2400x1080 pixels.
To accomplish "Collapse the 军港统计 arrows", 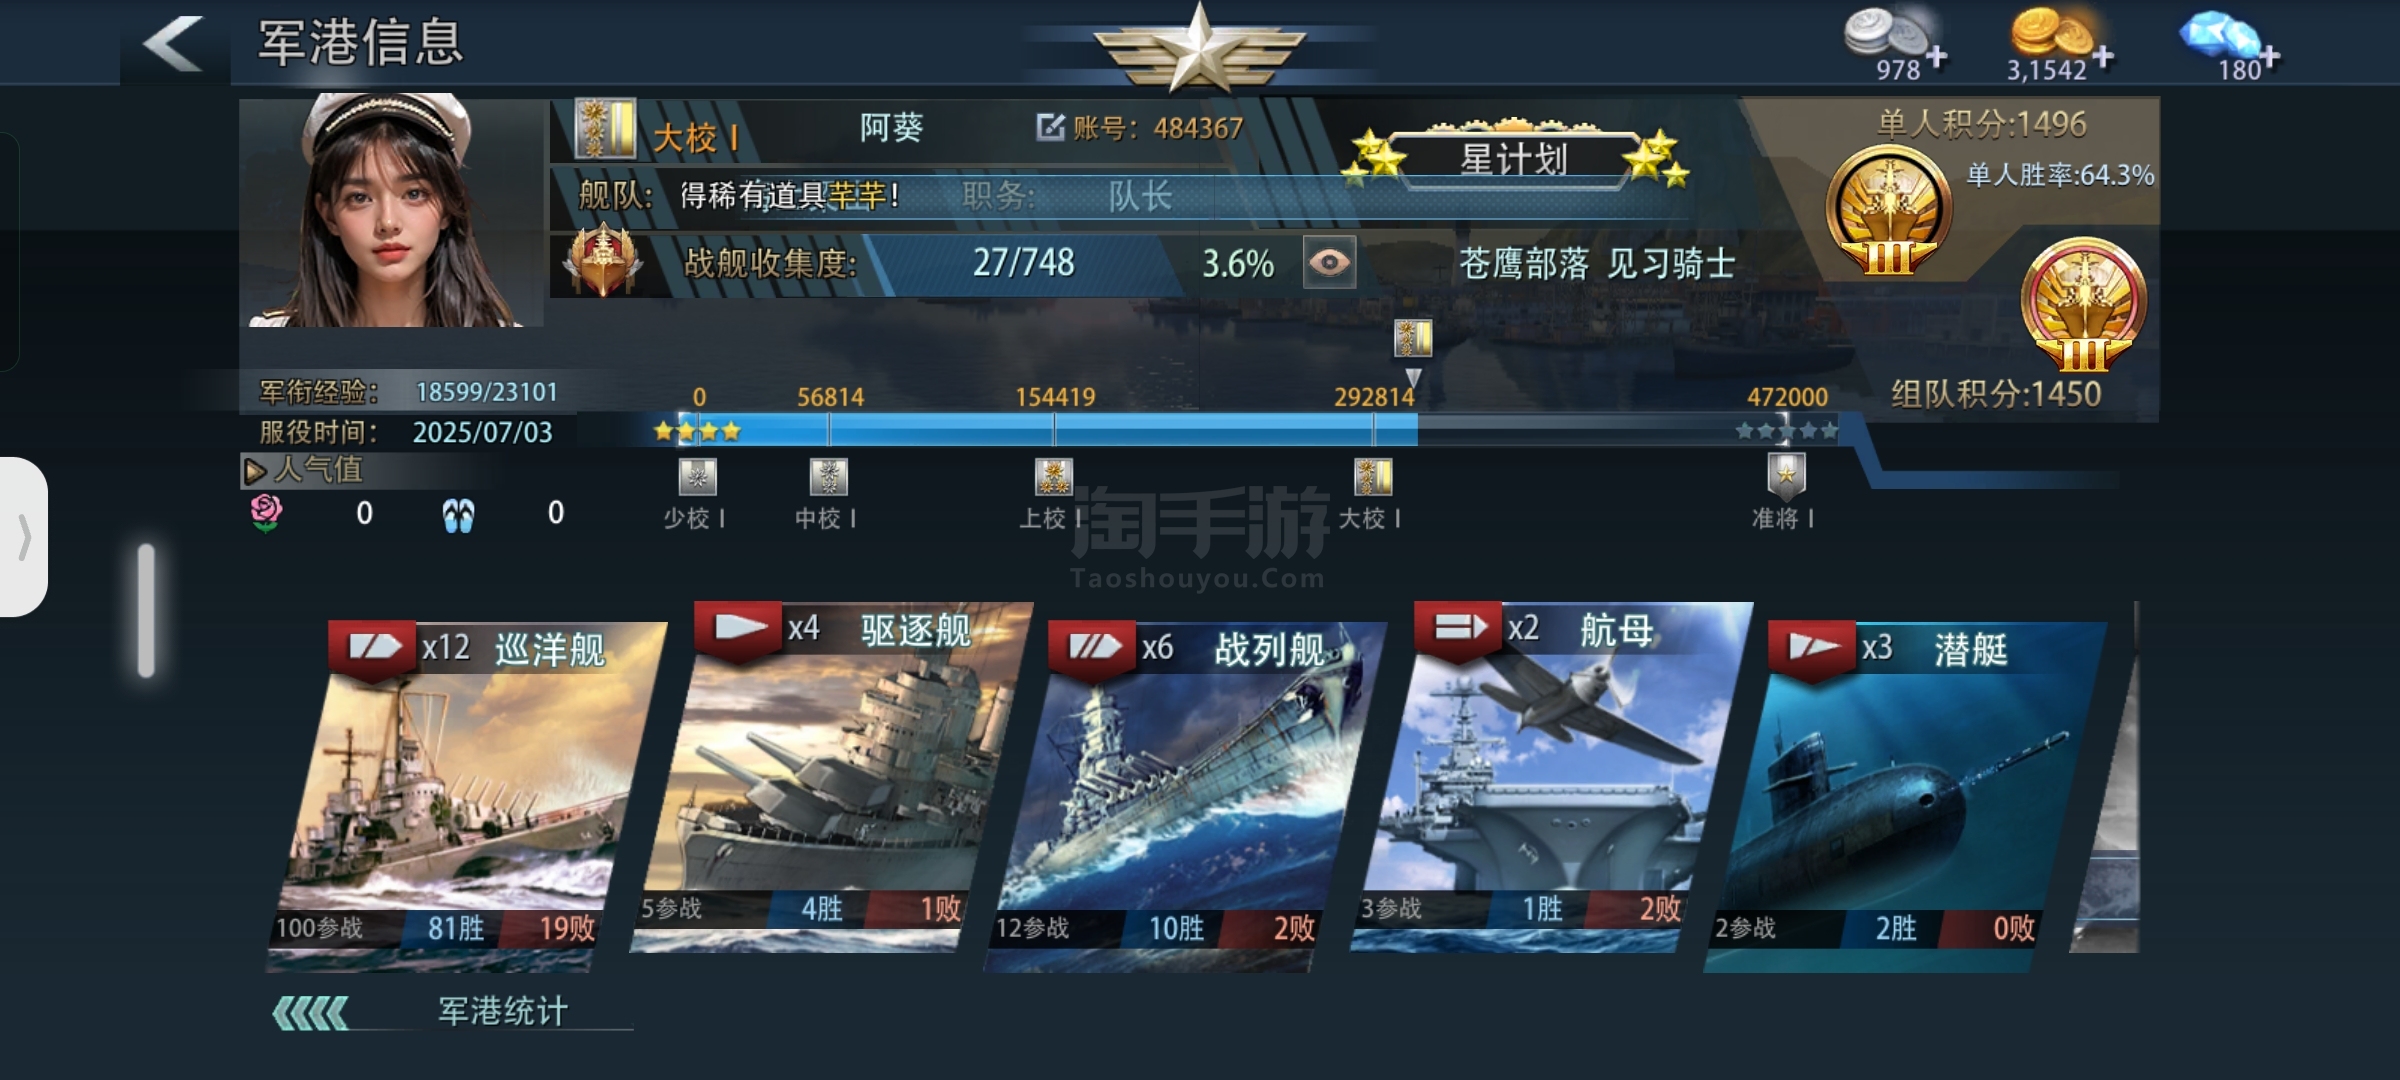I will [x=311, y=1013].
